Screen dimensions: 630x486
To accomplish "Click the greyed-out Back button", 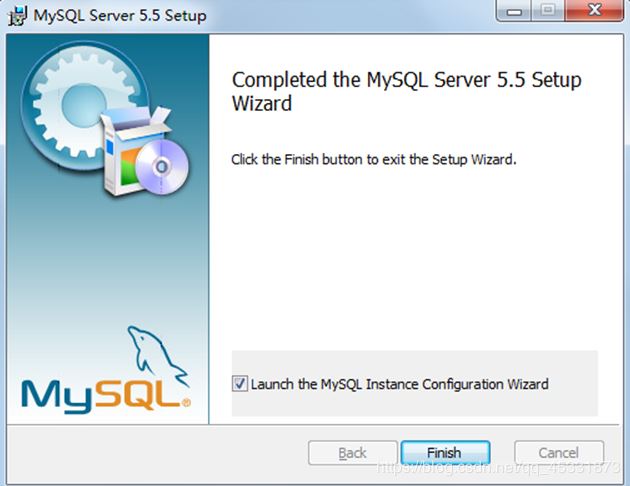I will coord(352,453).
